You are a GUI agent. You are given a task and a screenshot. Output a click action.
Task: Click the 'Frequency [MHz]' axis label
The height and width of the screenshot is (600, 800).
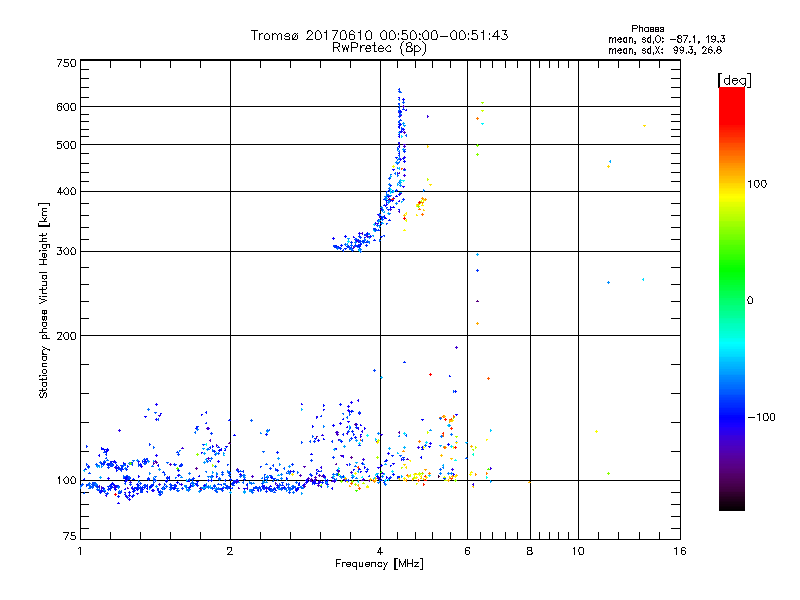point(379,564)
